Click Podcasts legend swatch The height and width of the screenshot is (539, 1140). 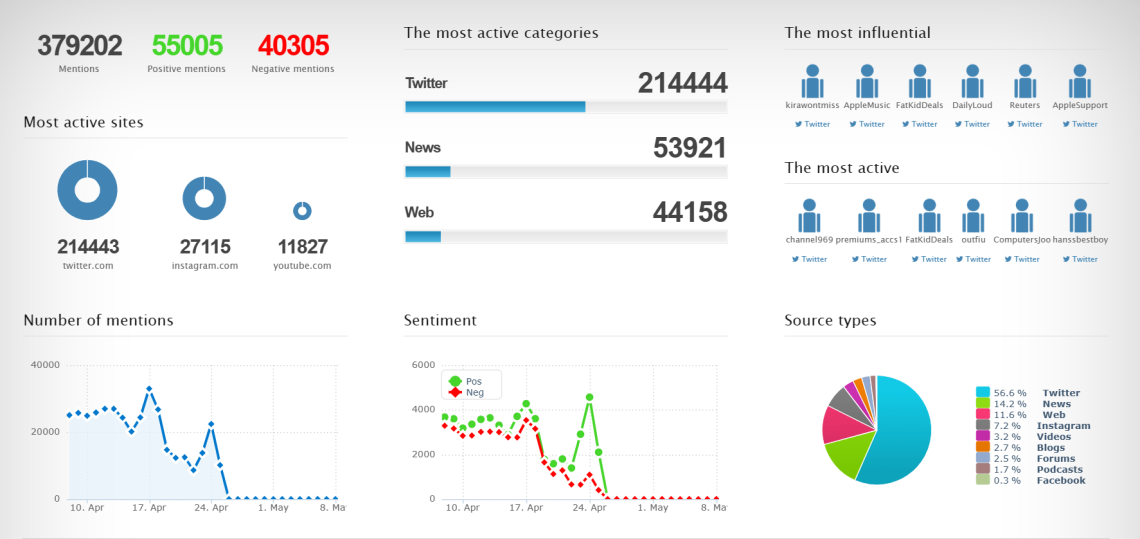[x=983, y=469]
